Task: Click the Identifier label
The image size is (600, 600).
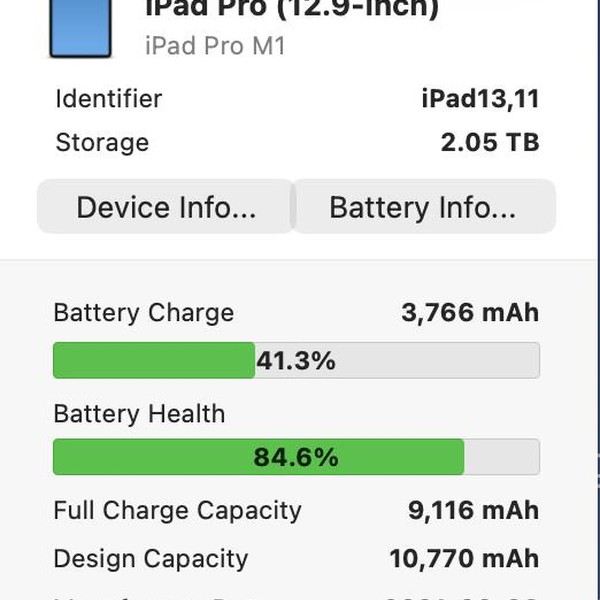Action: tap(108, 99)
